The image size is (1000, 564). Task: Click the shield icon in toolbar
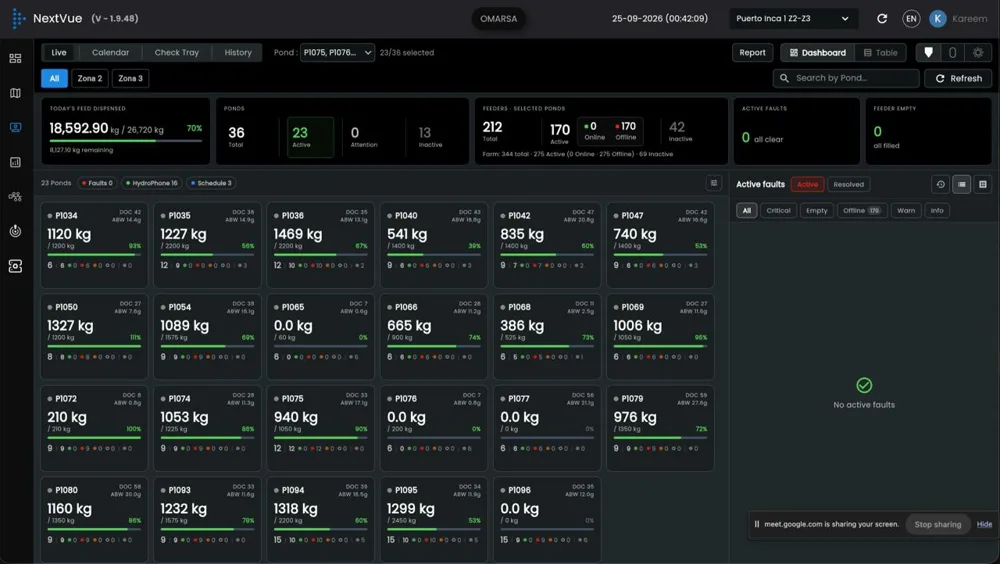pyautogui.click(x=929, y=53)
